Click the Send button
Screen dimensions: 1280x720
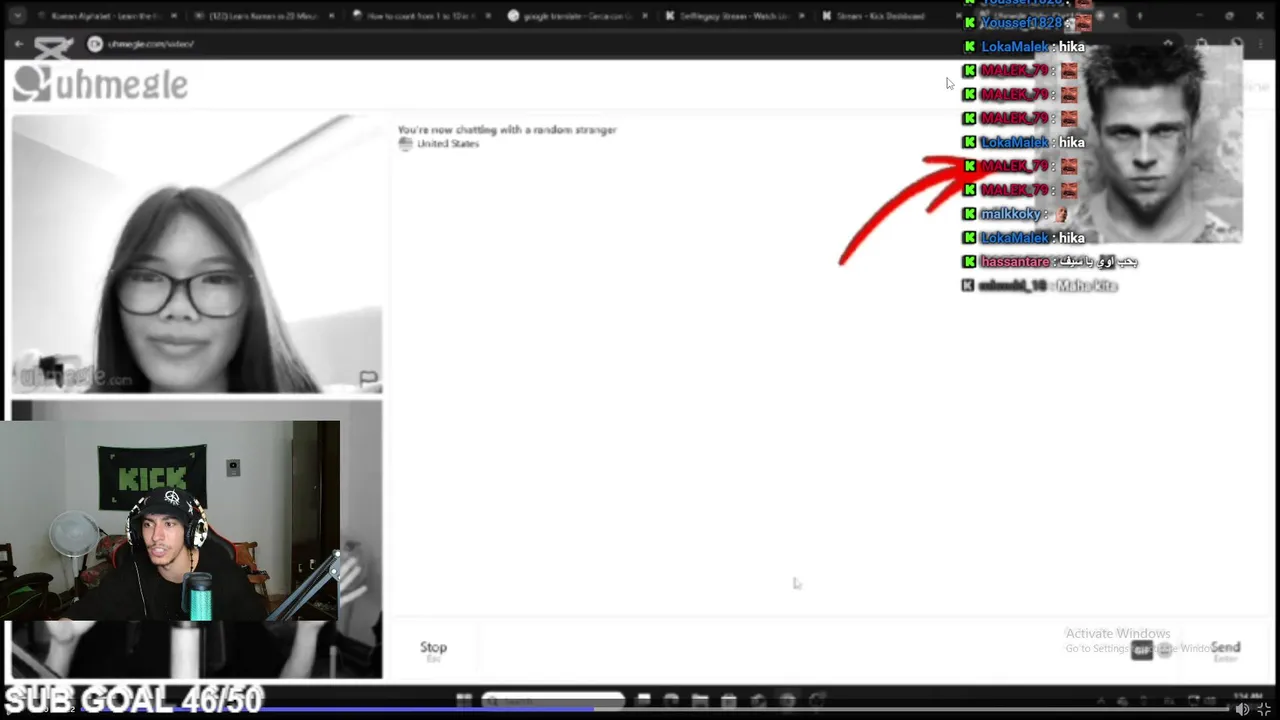pyautogui.click(x=1225, y=649)
